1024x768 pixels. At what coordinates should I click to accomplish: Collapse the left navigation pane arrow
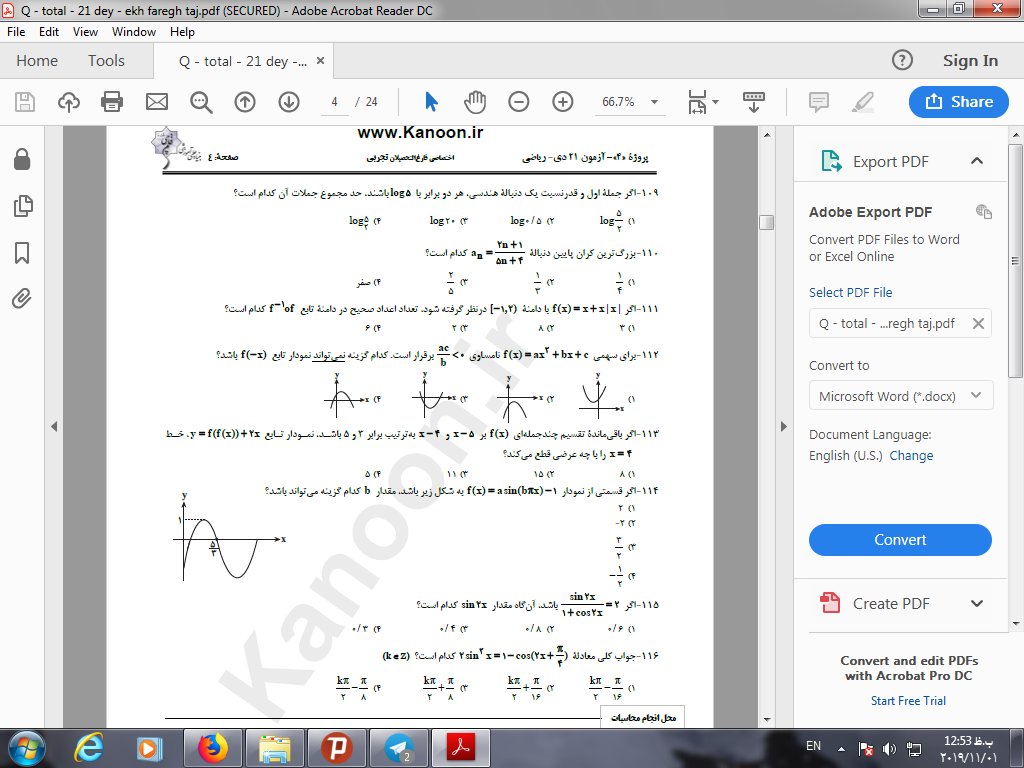pyautogui.click(x=54, y=427)
